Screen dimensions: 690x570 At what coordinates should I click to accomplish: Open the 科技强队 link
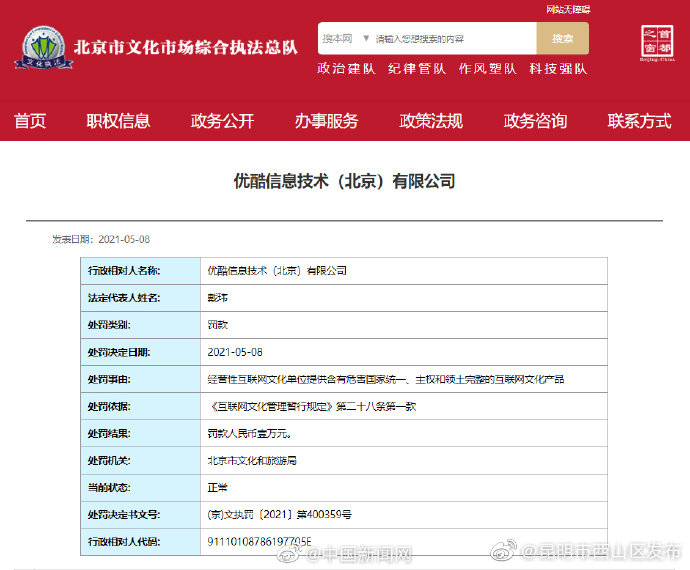[x=558, y=69]
